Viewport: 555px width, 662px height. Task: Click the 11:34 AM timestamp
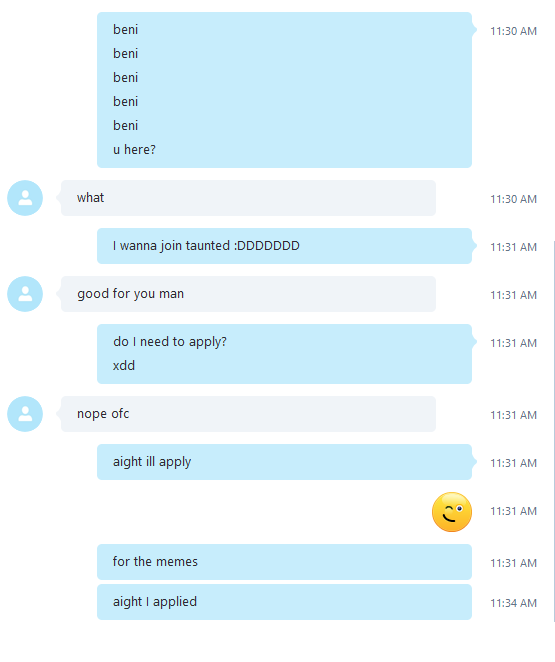point(513,603)
